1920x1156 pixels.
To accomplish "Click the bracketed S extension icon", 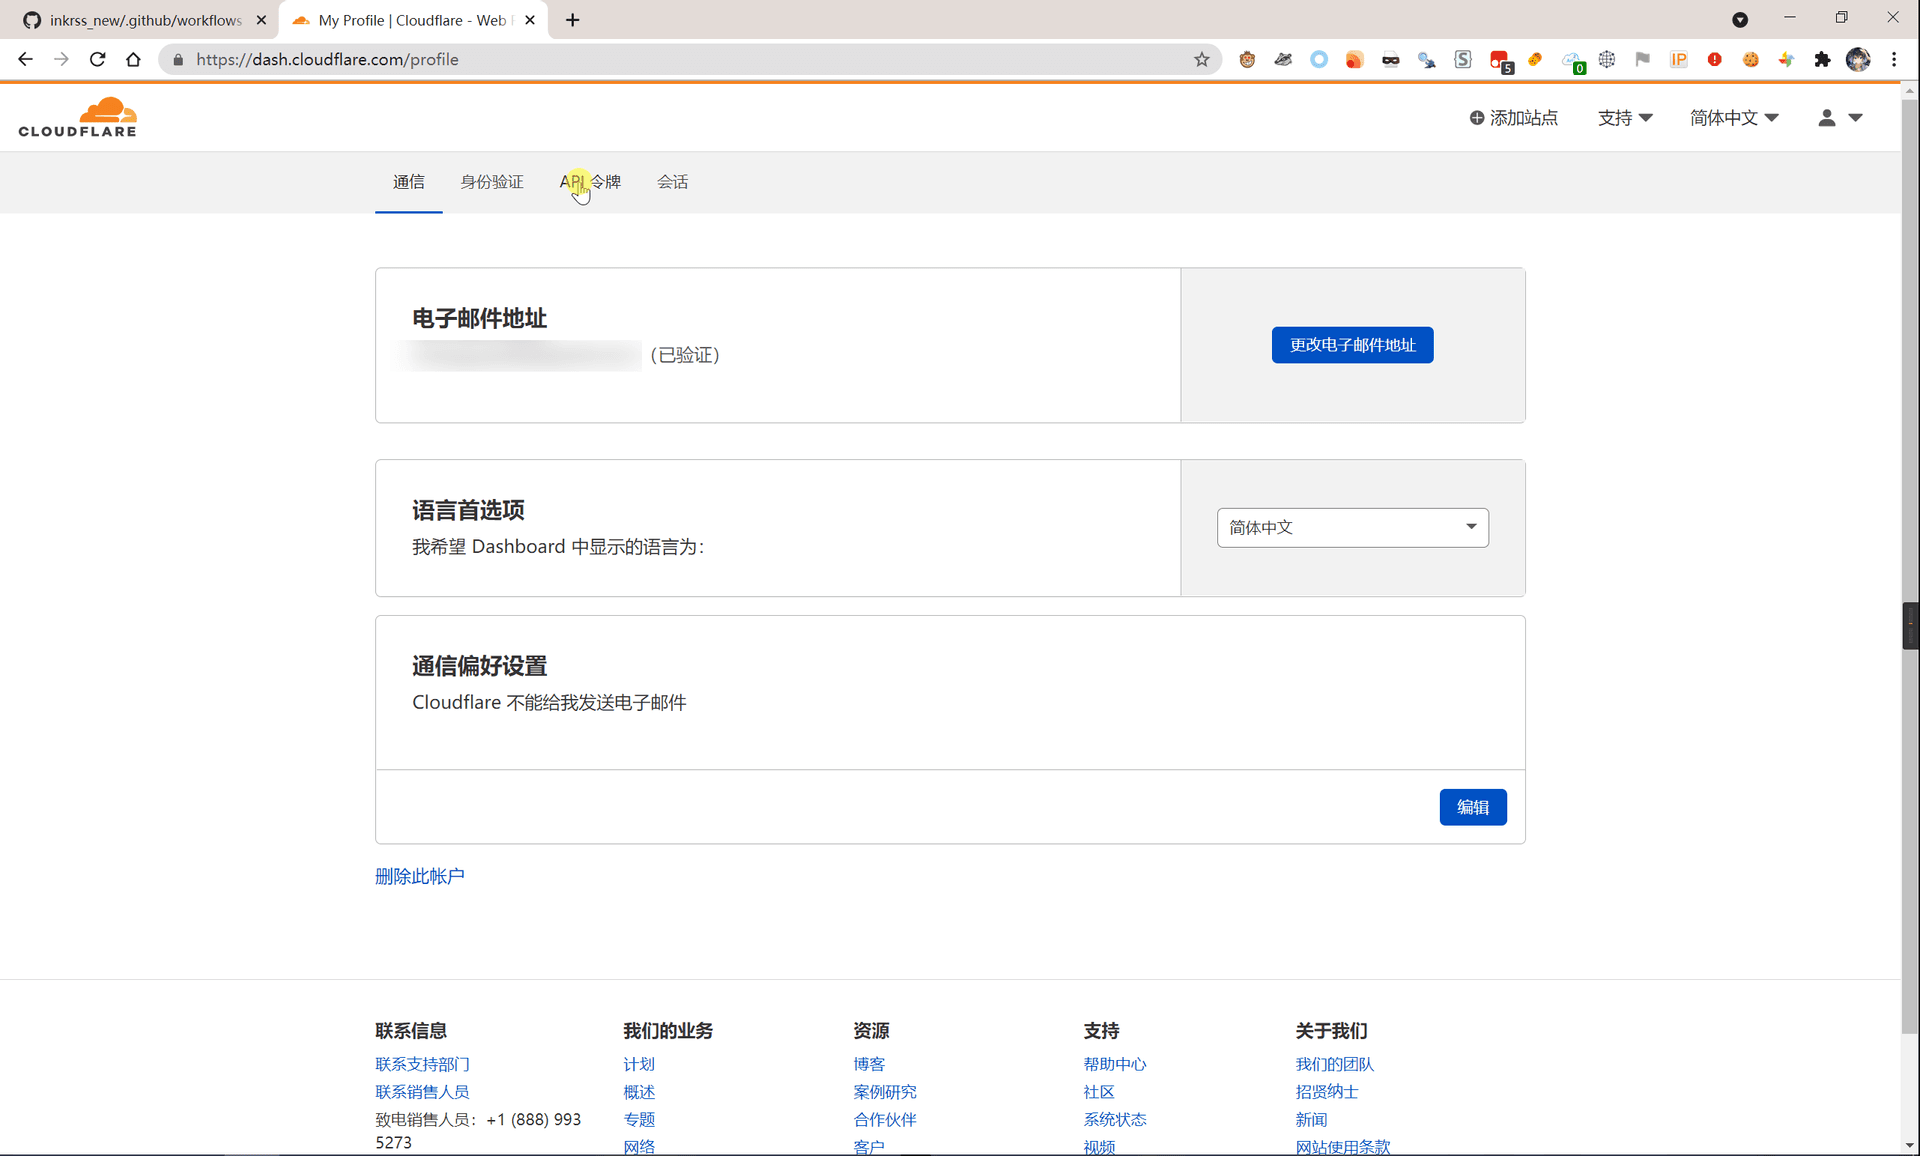I will click(x=1463, y=60).
